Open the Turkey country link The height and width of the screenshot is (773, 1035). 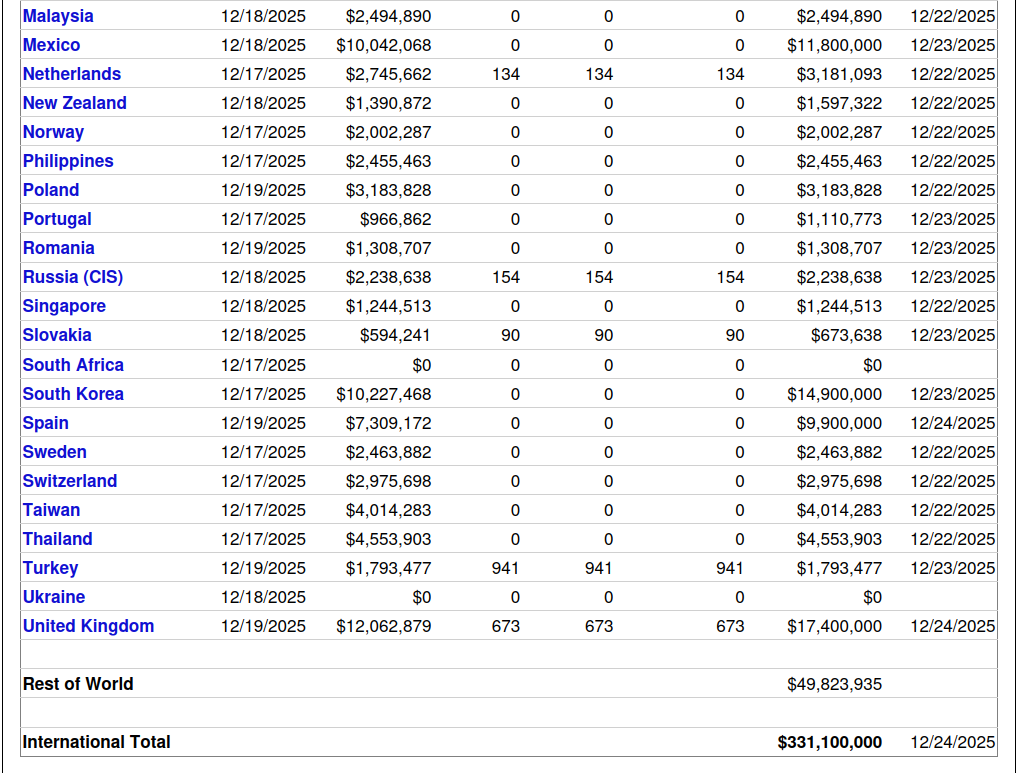tap(51, 568)
